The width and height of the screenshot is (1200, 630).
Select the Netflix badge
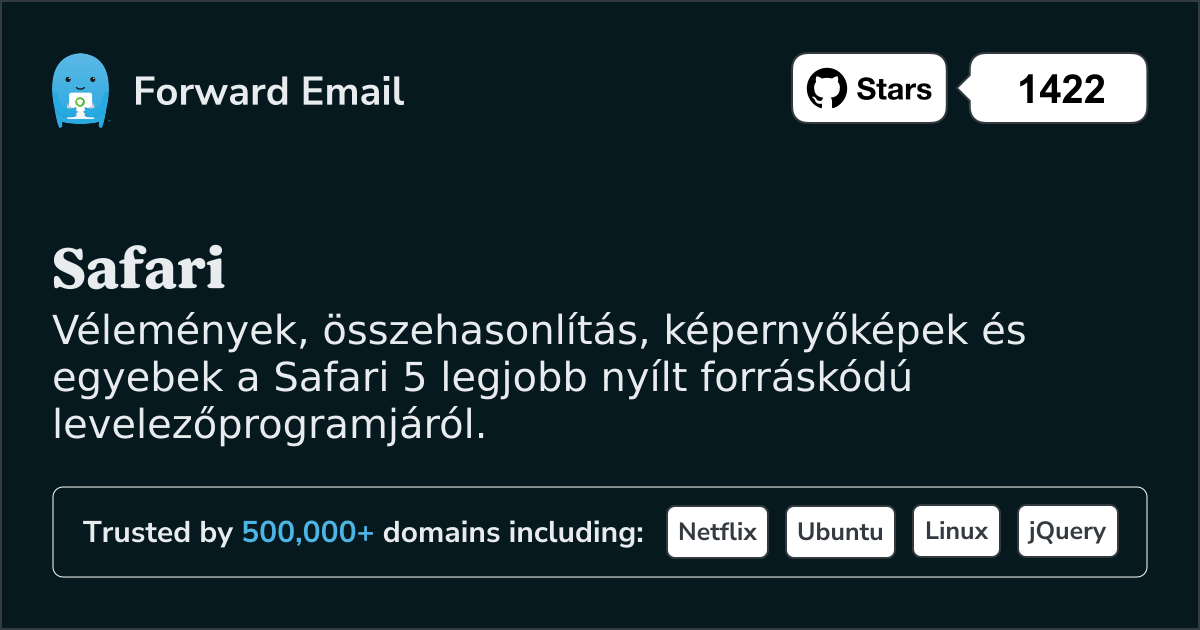717,531
